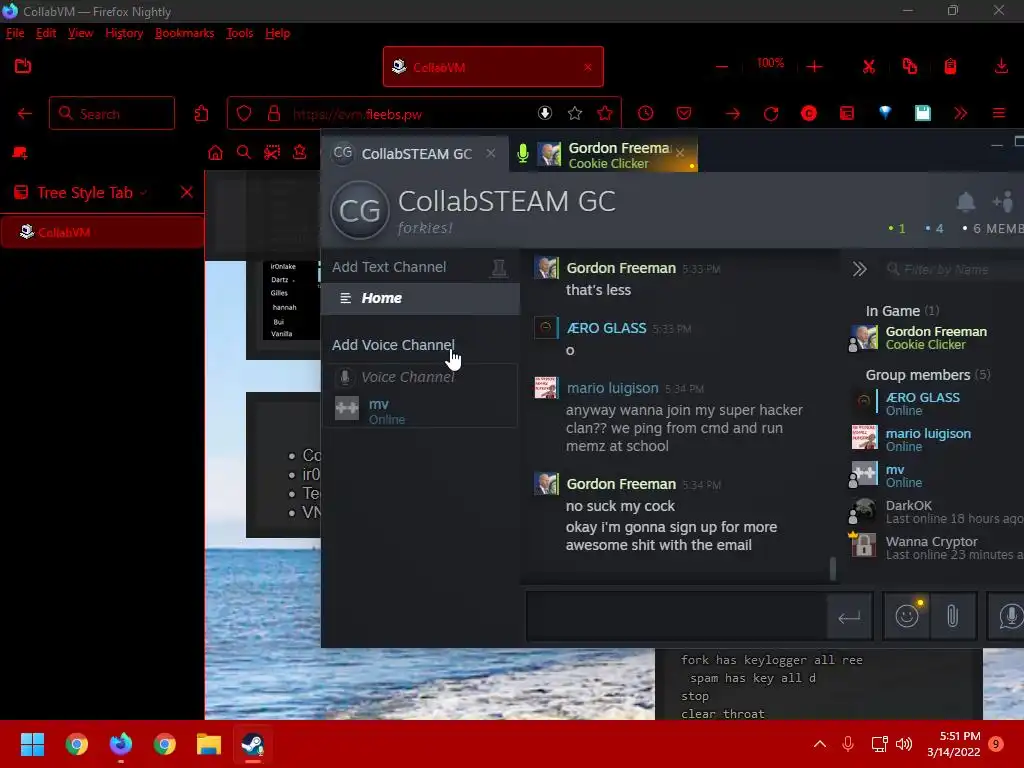Toggle the star icon next to URL bar bookmark

[605, 114]
